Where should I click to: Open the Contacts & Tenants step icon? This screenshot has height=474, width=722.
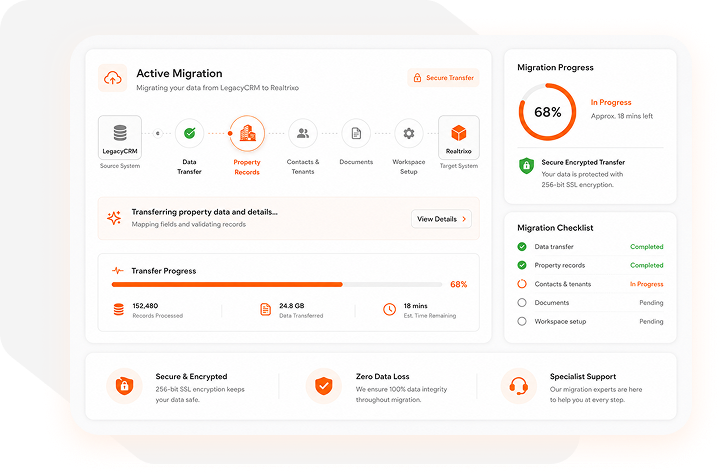[x=303, y=133]
